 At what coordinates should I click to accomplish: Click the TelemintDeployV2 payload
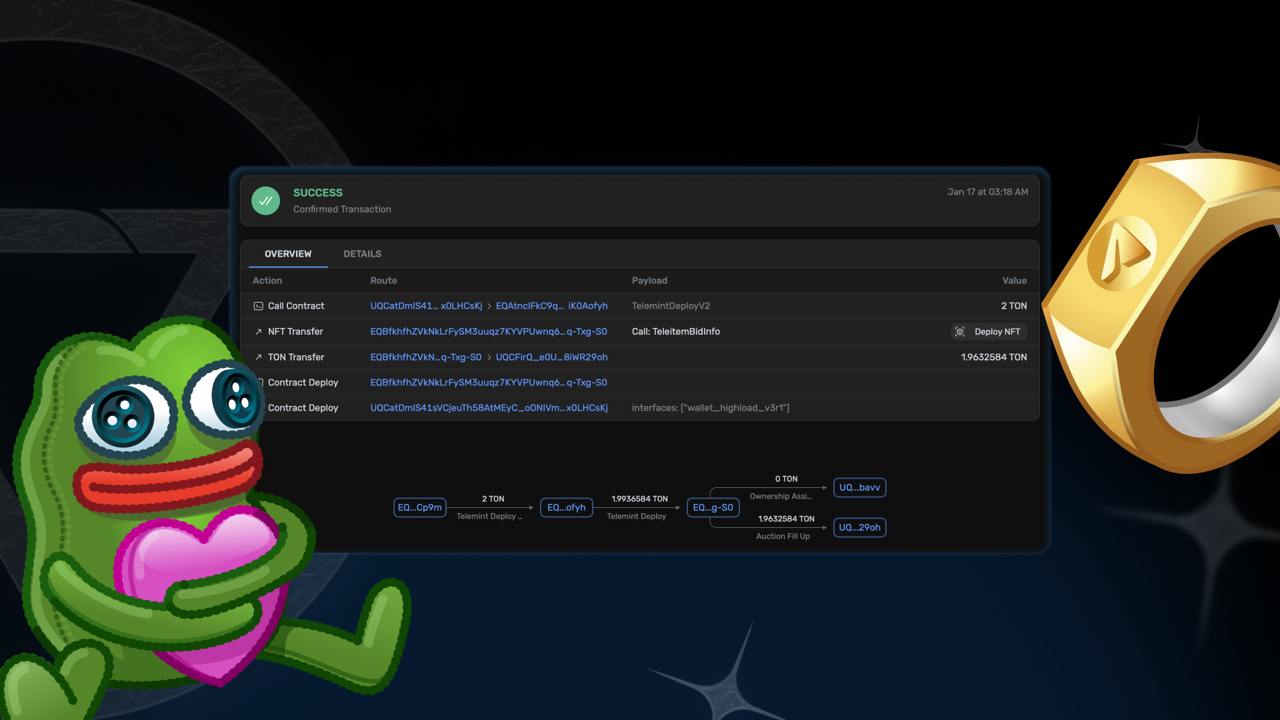pyautogui.click(x=671, y=306)
